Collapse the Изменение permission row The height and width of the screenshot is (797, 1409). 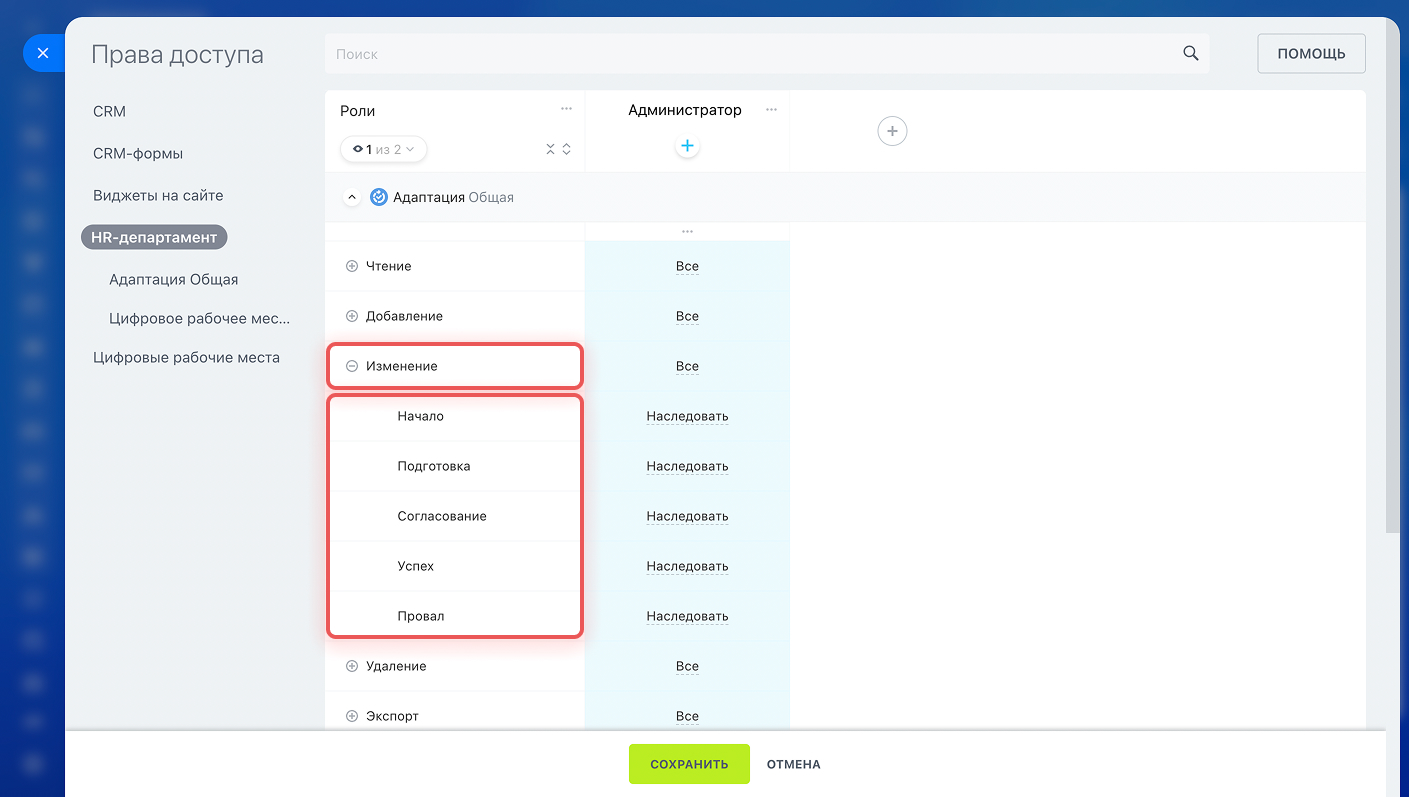(x=352, y=366)
